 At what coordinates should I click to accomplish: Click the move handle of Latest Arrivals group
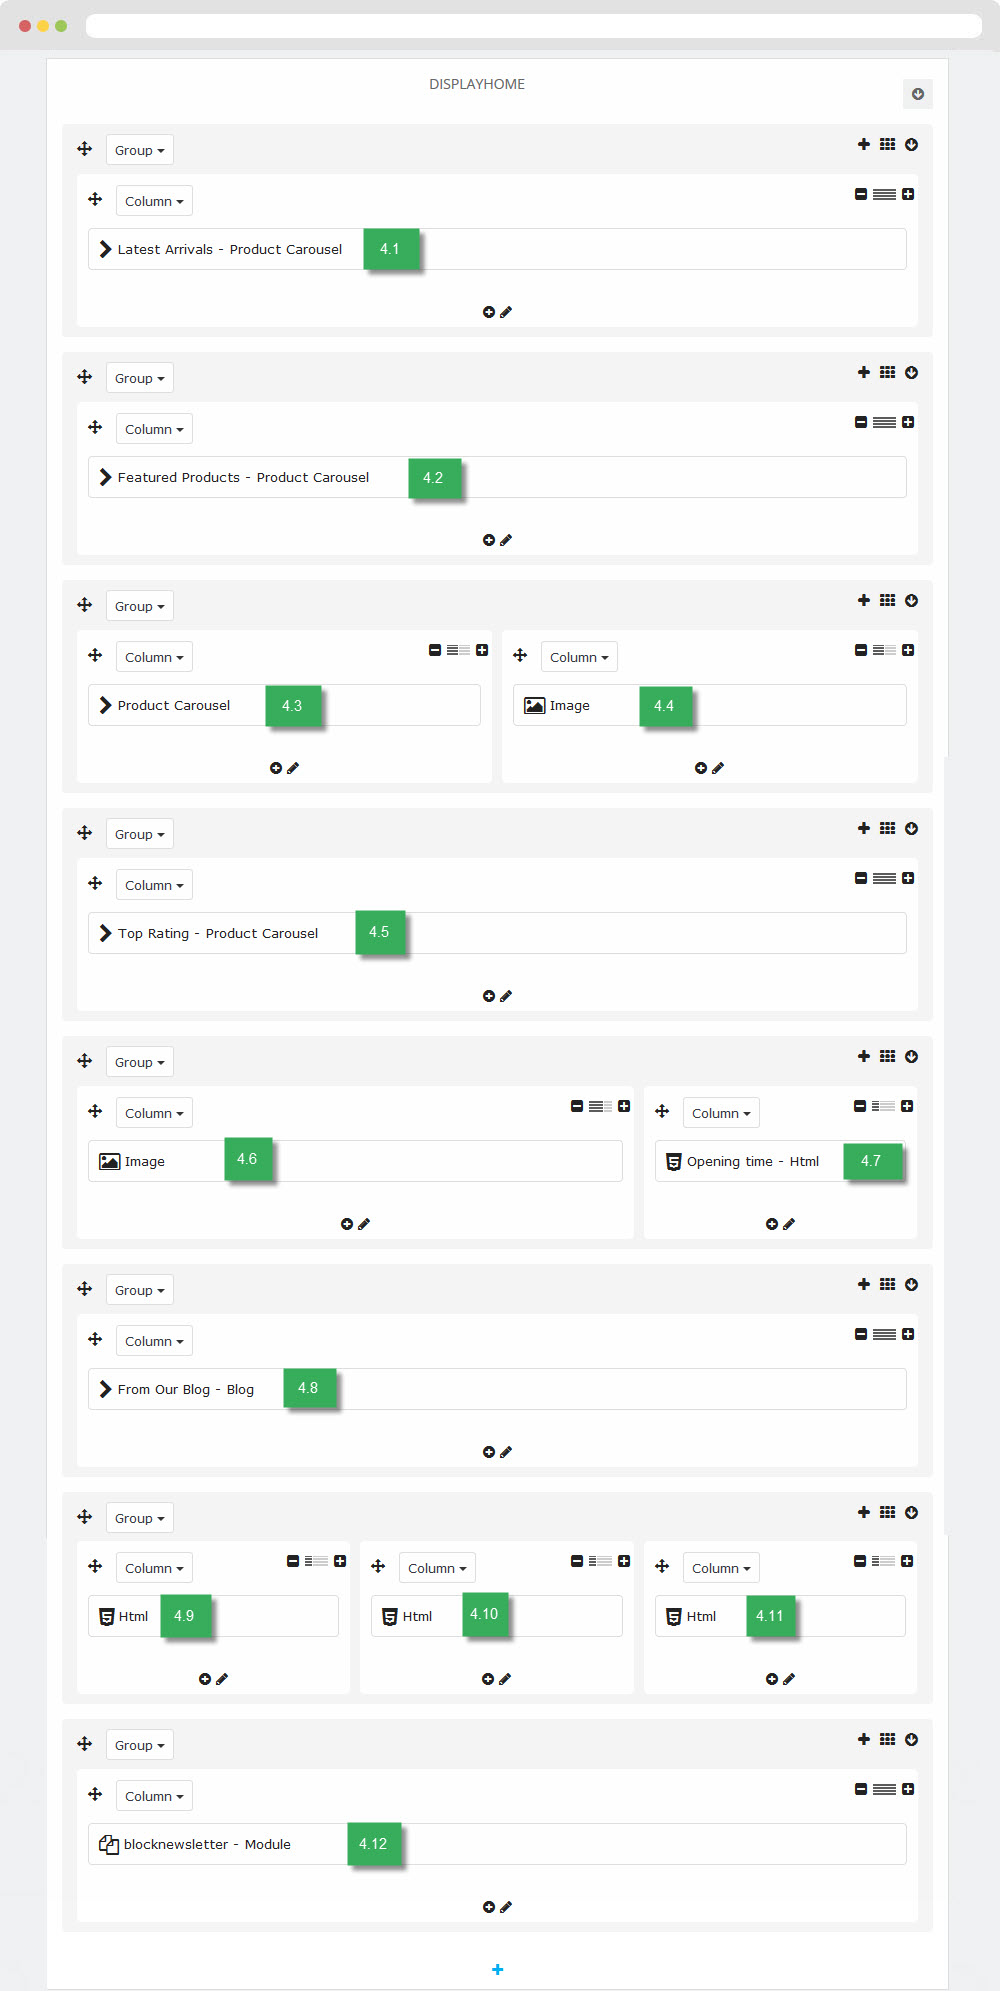click(x=85, y=149)
